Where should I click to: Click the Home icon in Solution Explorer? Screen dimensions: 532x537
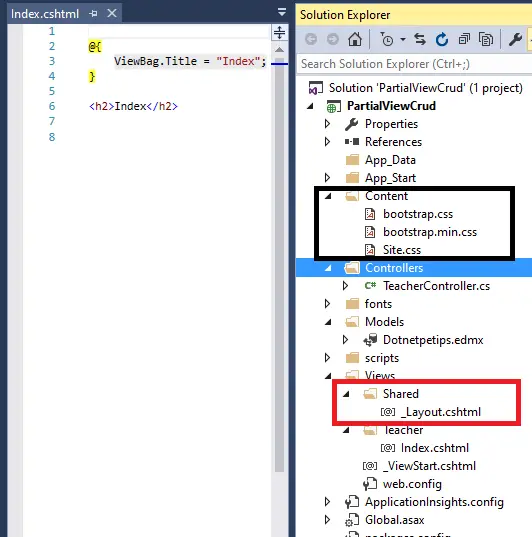pos(355,39)
